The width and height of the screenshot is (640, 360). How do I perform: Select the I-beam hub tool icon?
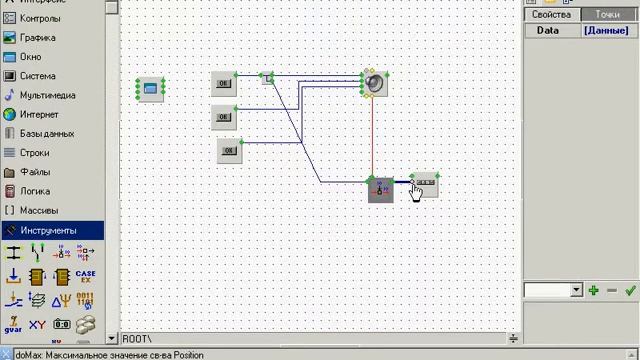click(13, 253)
